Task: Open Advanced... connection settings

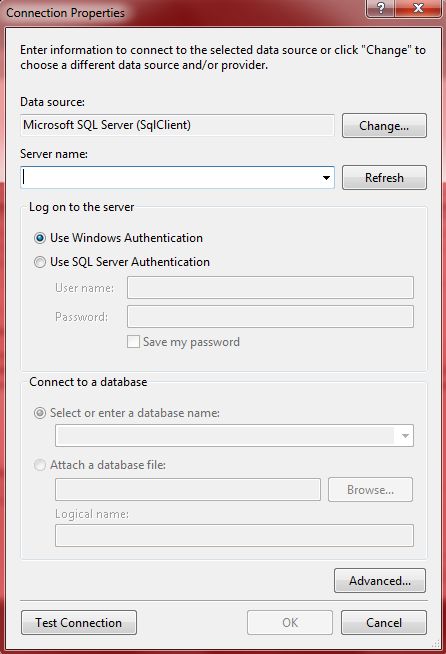Action: click(x=380, y=581)
